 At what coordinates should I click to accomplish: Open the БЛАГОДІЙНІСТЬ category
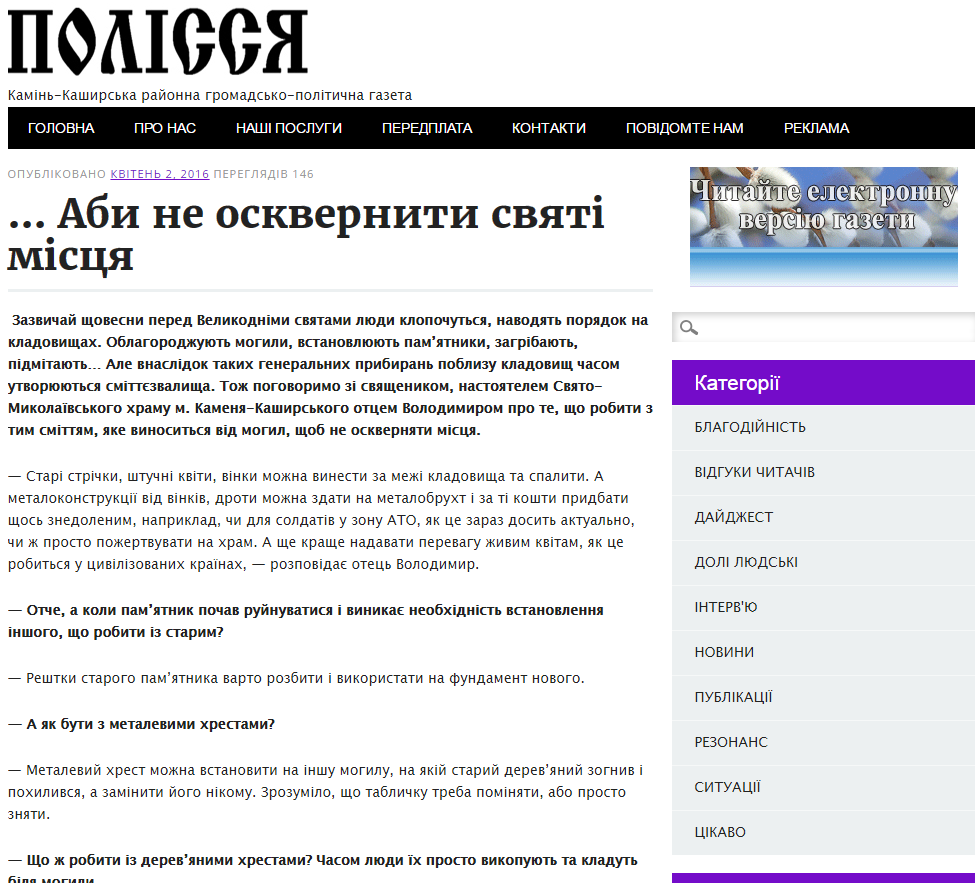750,427
